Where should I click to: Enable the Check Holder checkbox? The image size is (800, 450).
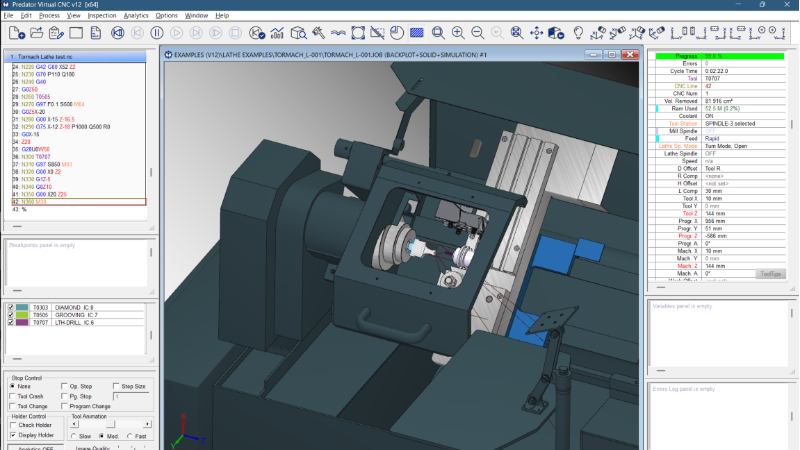click(x=14, y=425)
